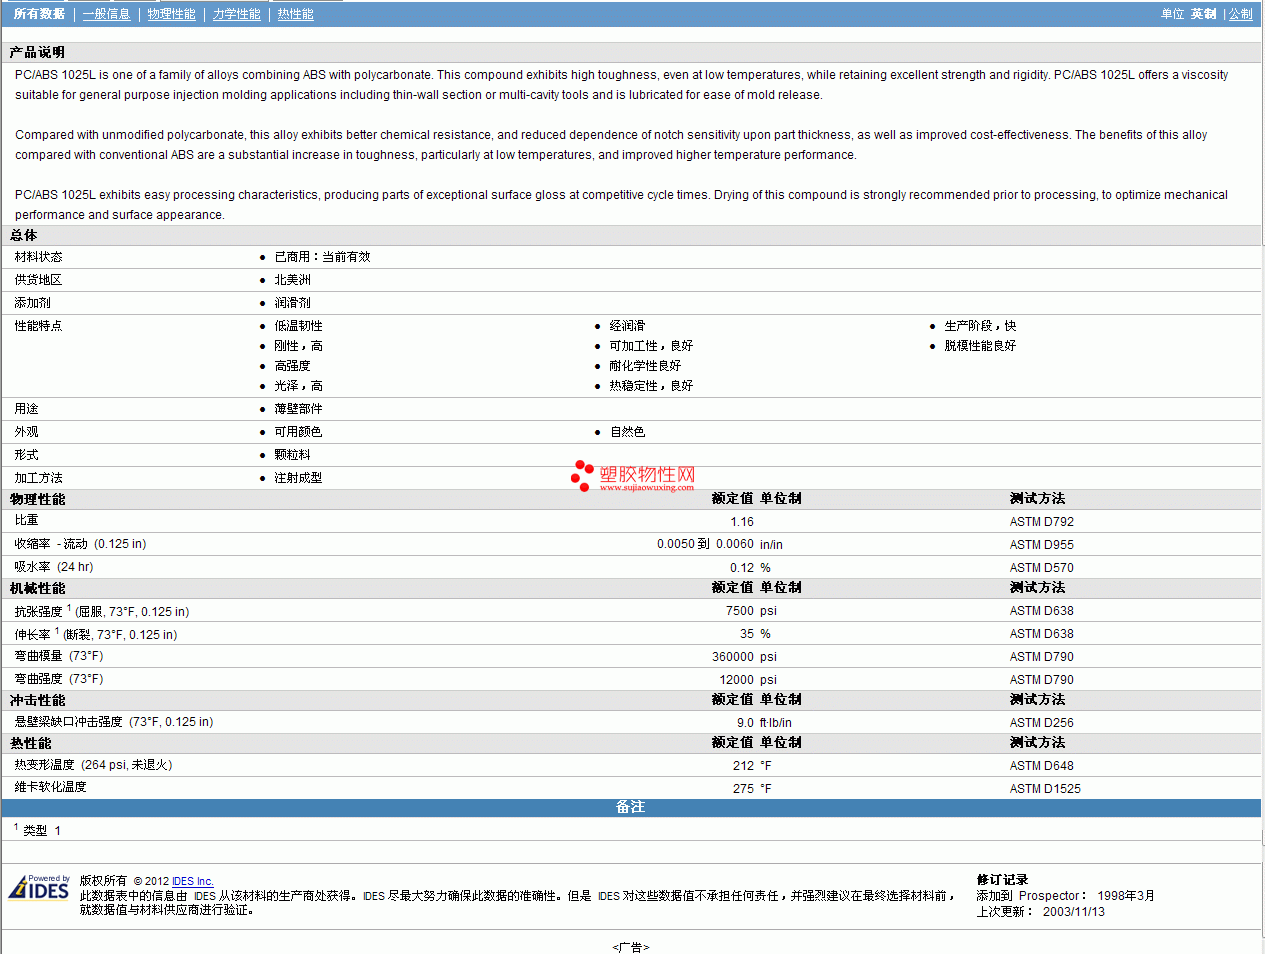Click the 机械性能 section heading

click(x=37, y=589)
